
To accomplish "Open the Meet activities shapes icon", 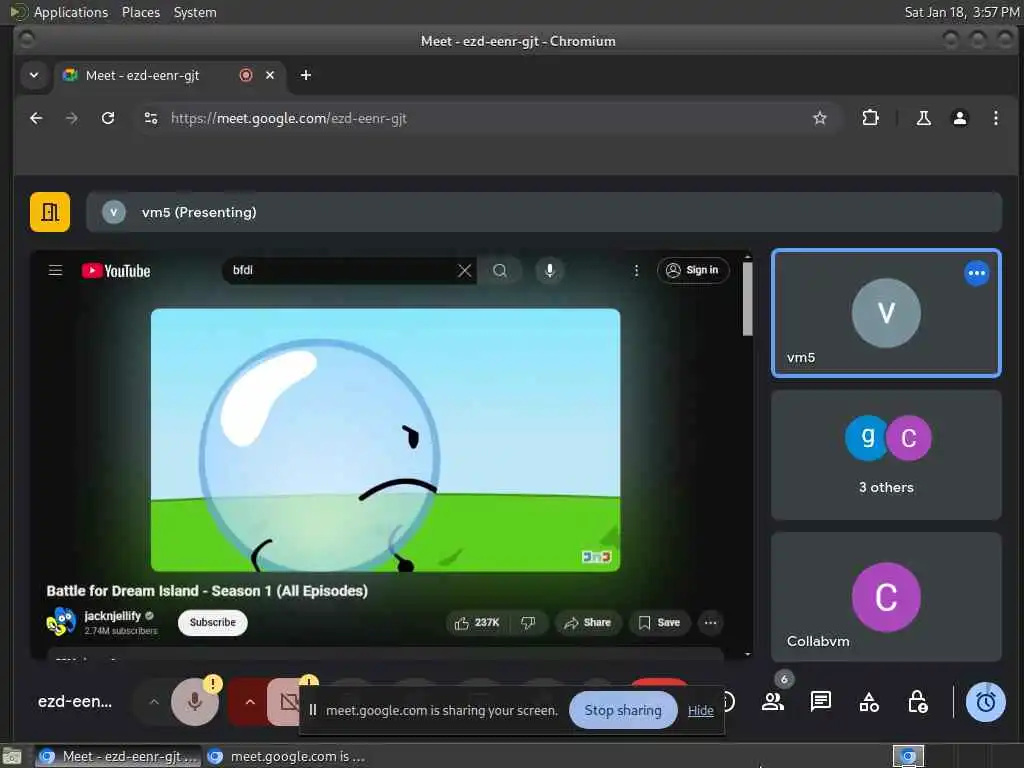I will [x=869, y=702].
